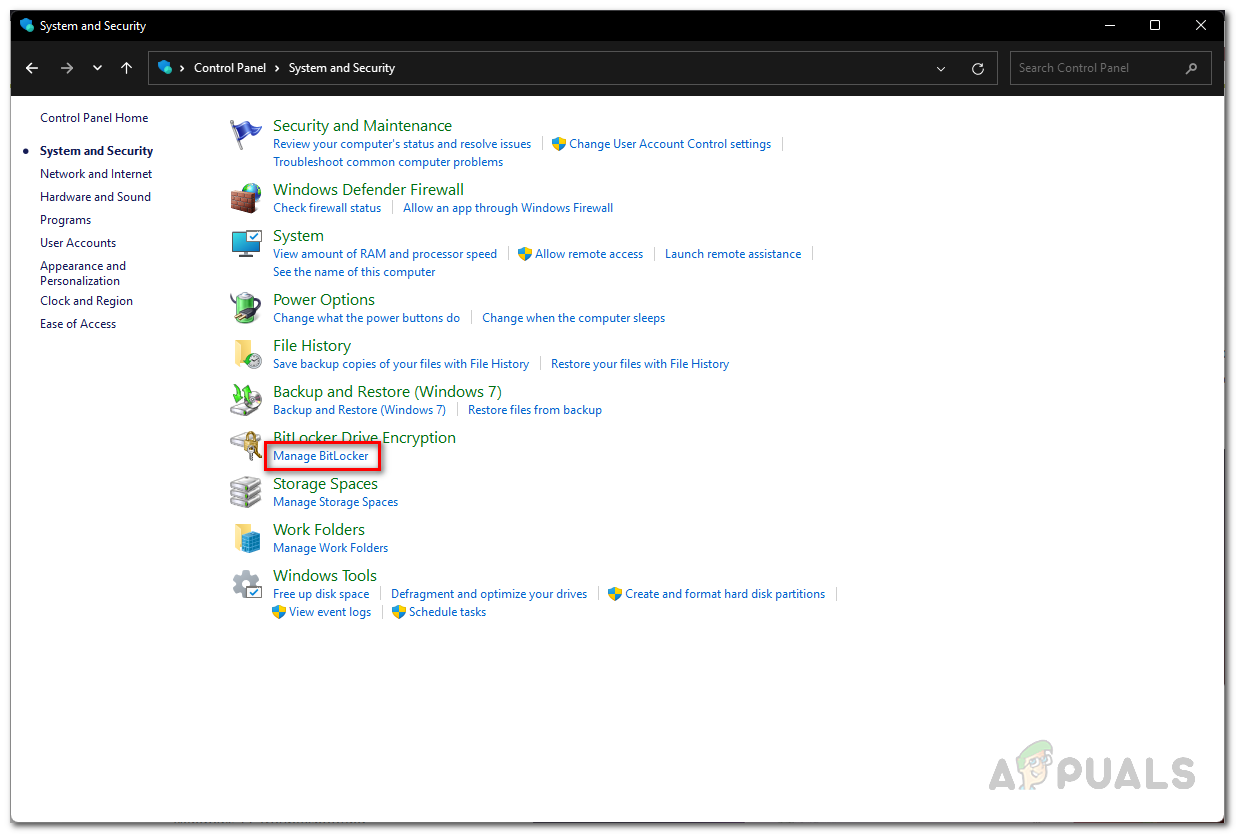
Task: Click the System and Security title bar icon
Action: tap(27, 25)
